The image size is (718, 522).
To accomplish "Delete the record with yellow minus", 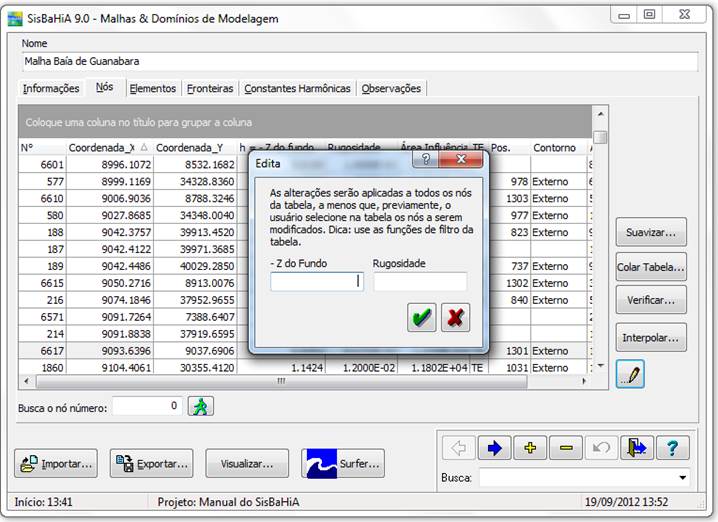I will (x=566, y=447).
